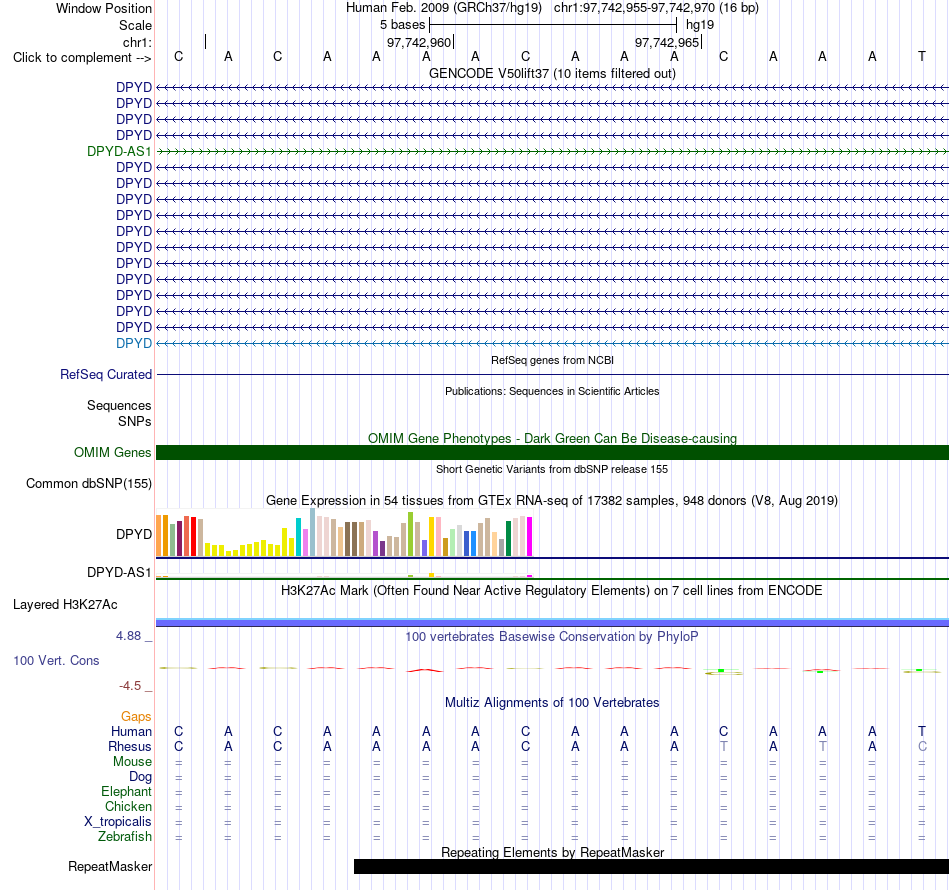
Task: Click 'Click to complement -->' to complement bases
Action: point(82,58)
